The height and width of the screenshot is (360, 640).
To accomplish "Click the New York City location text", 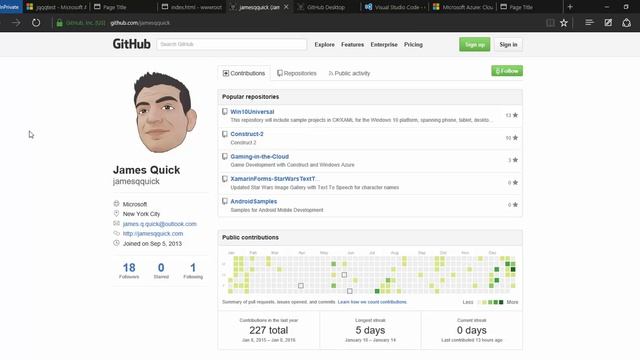I will click(141, 214).
